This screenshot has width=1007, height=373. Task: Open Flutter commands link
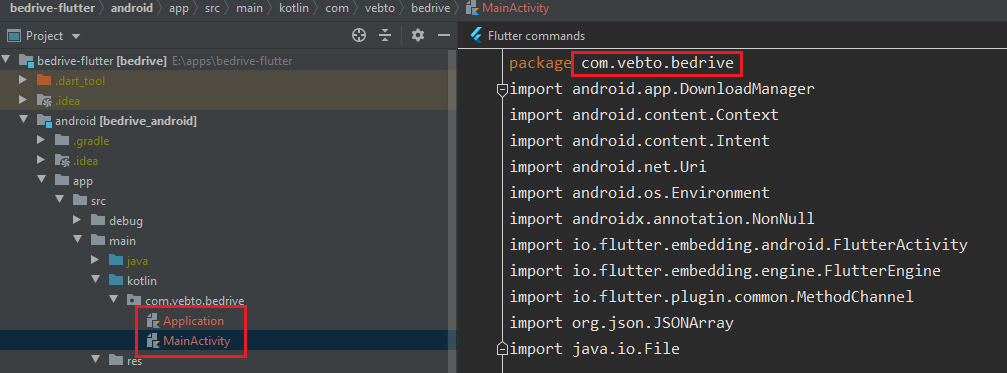[x=536, y=36]
